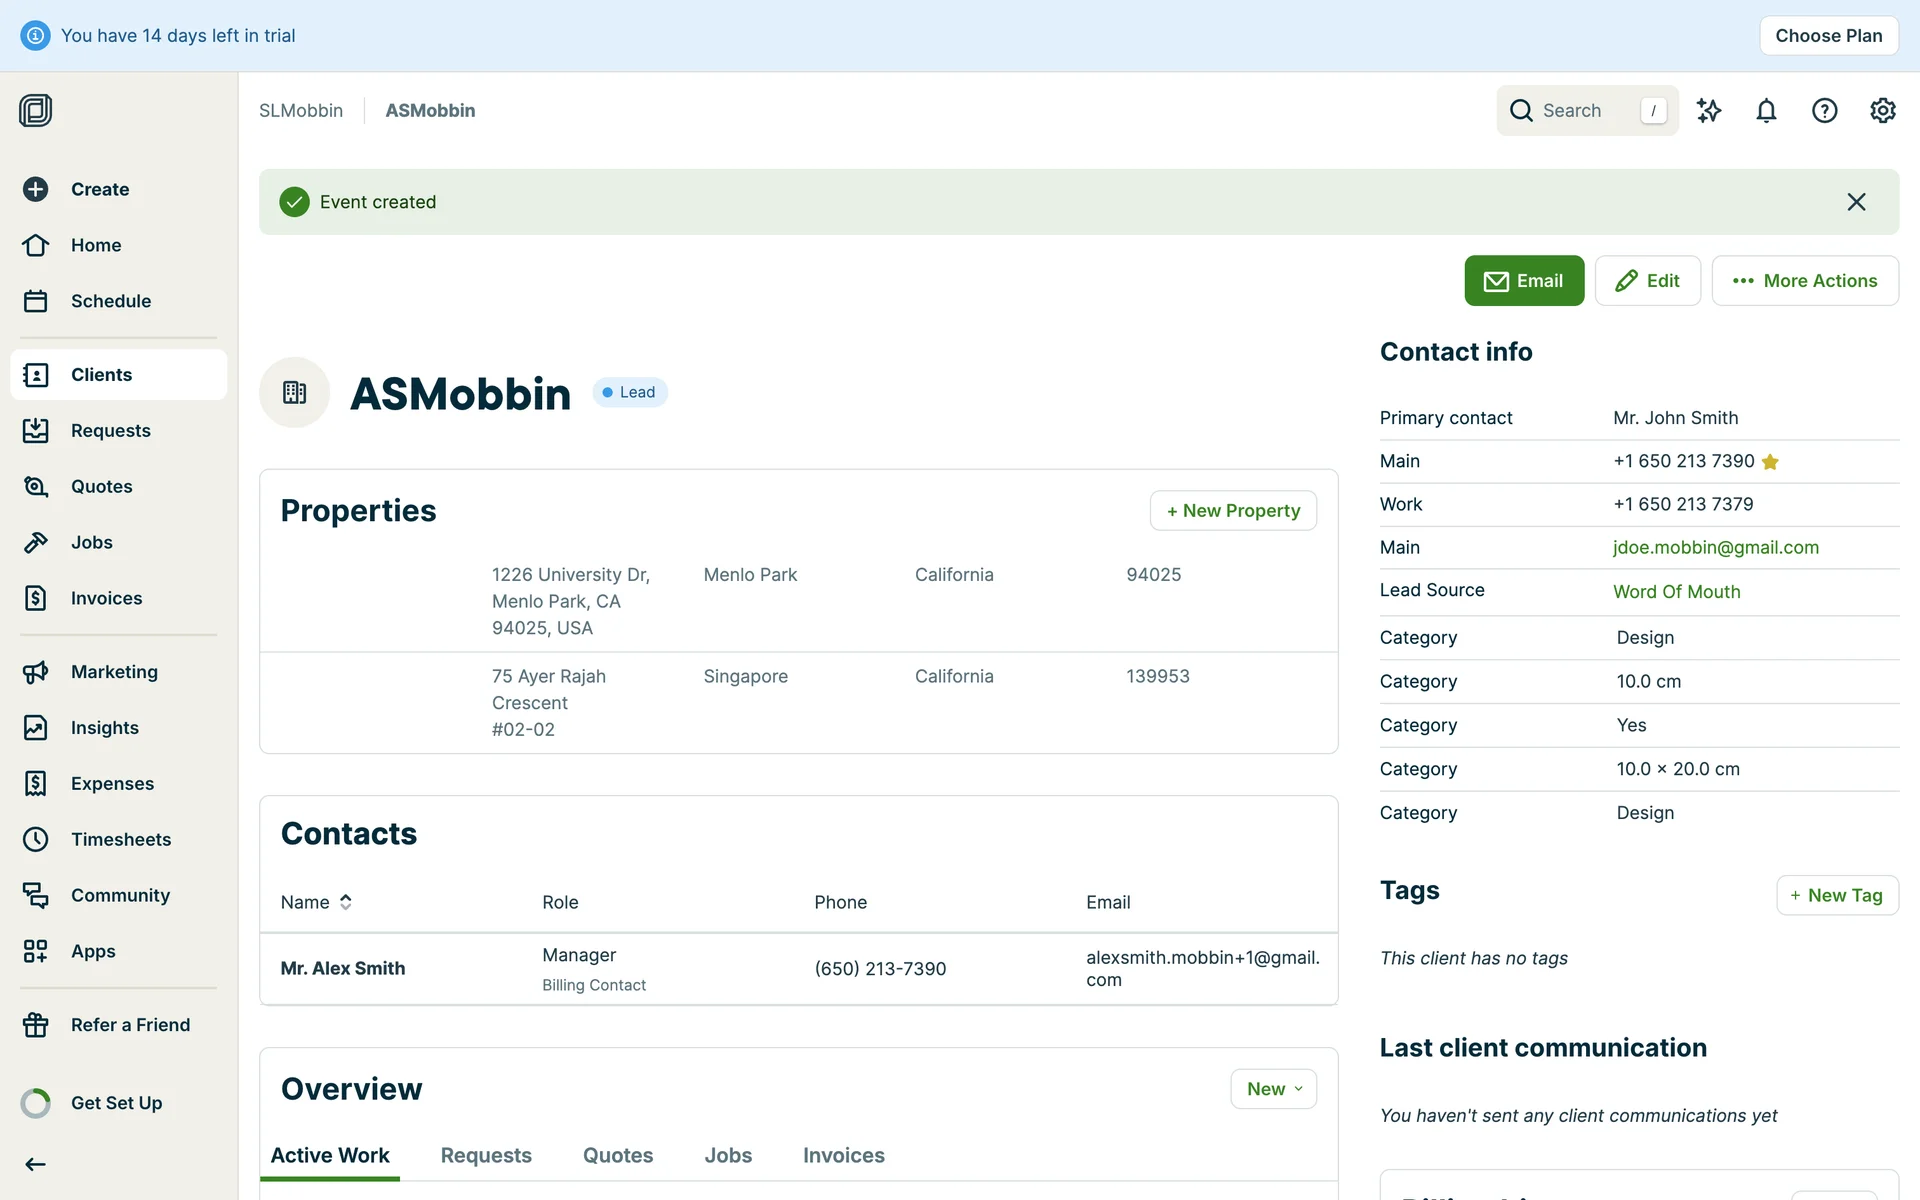
Task: Open the notifications bell icon
Action: pos(1766,111)
